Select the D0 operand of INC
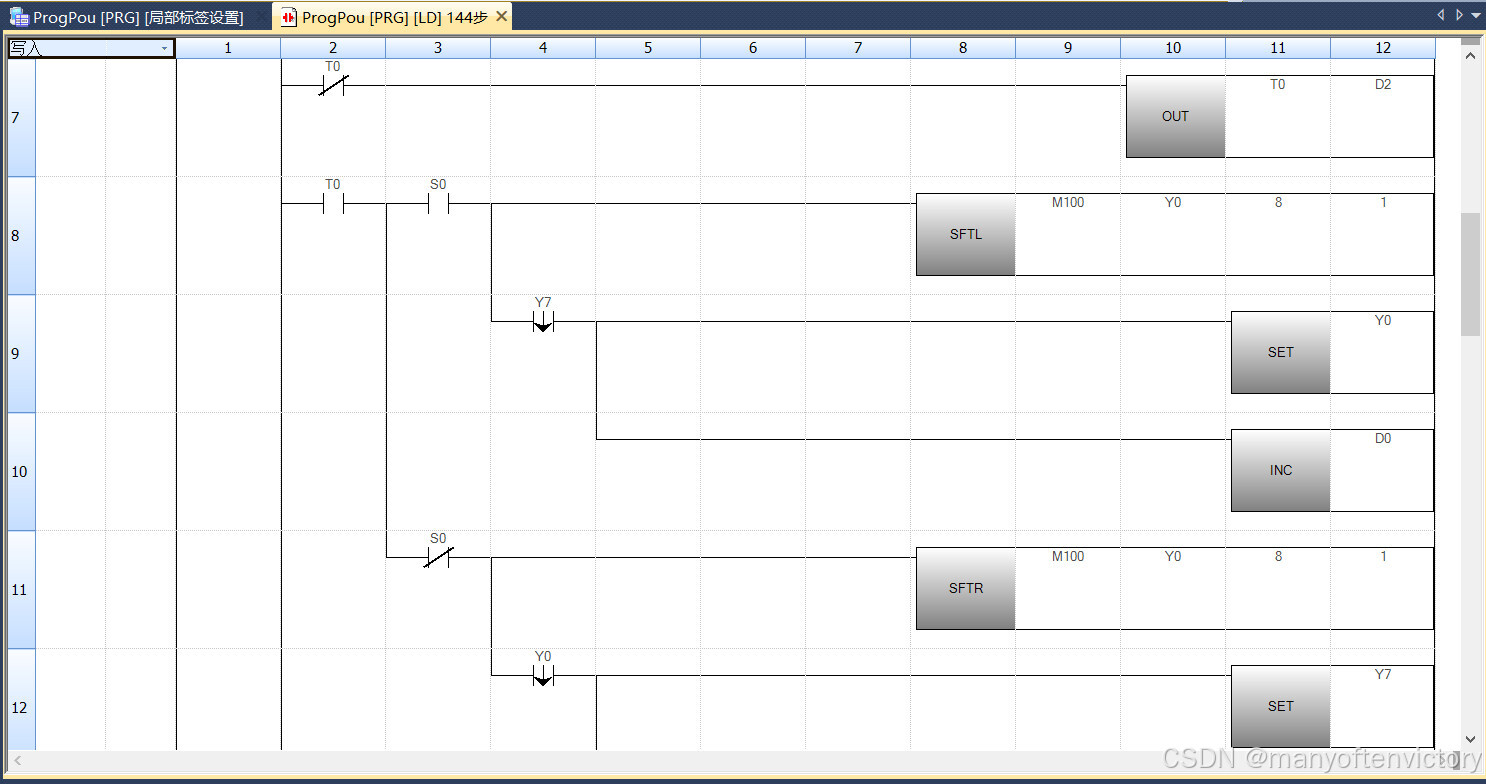 (x=1383, y=439)
